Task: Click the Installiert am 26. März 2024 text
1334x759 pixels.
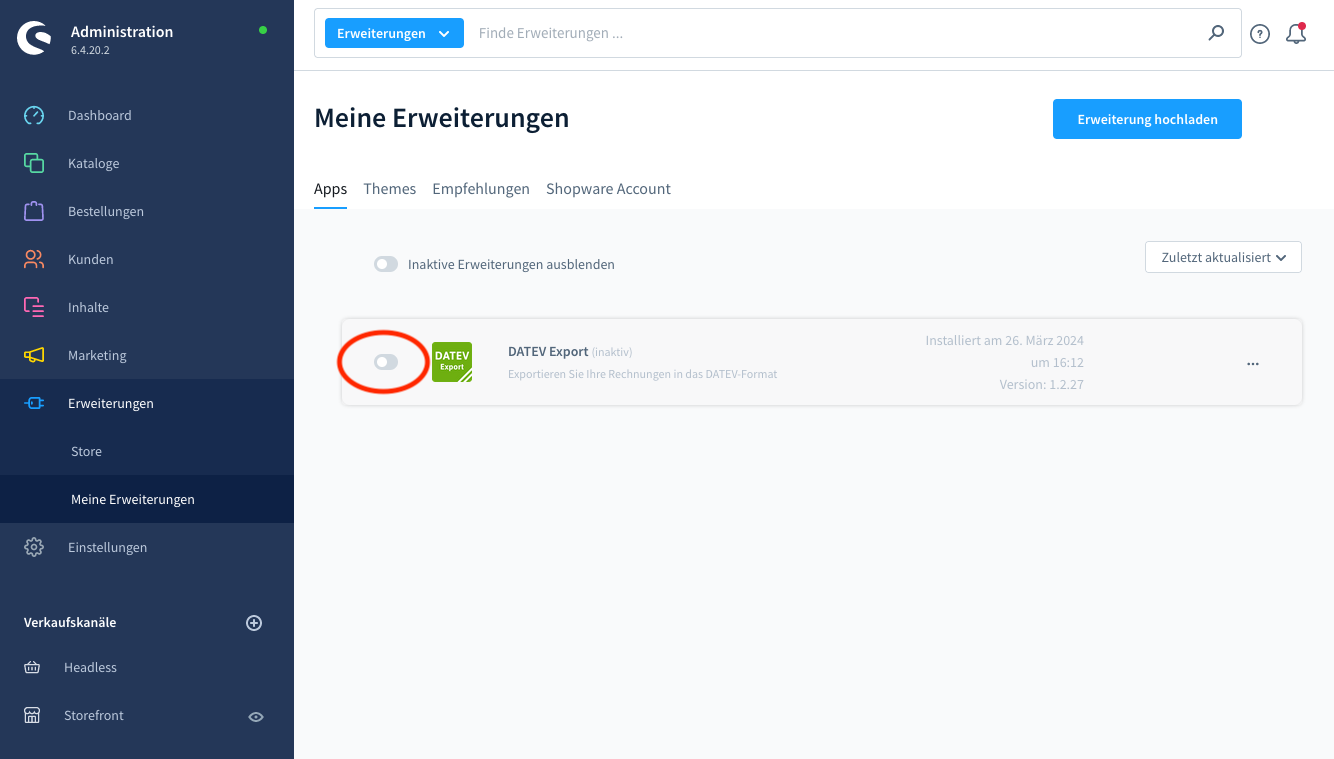Action: (1004, 340)
